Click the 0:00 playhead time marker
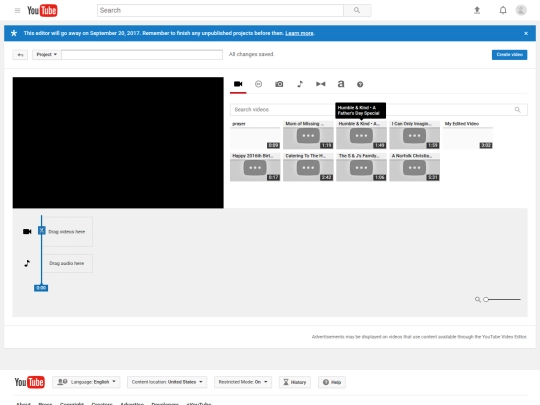 coord(41,288)
